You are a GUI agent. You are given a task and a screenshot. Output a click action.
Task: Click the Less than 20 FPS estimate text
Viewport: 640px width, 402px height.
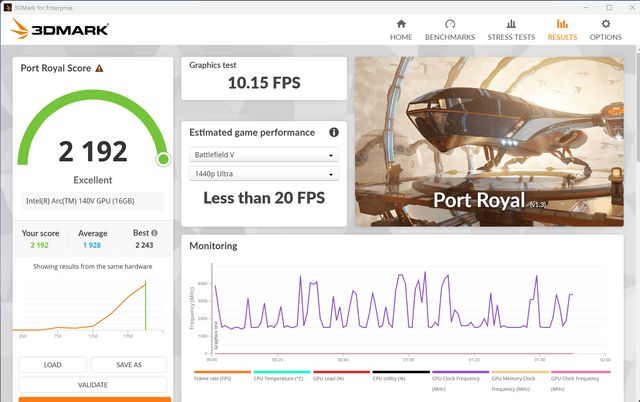pyautogui.click(x=264, y=198)
